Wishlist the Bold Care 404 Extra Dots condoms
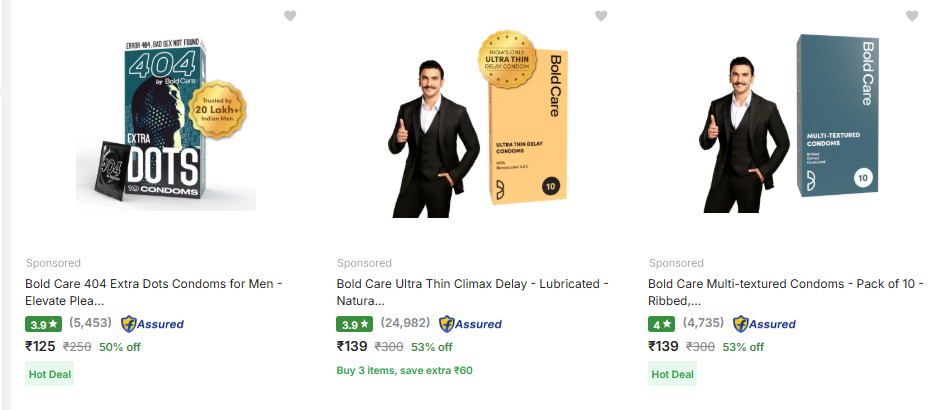The height and width of the screenshot is (410, 933). pyautogui.click(x=290, y=16)
